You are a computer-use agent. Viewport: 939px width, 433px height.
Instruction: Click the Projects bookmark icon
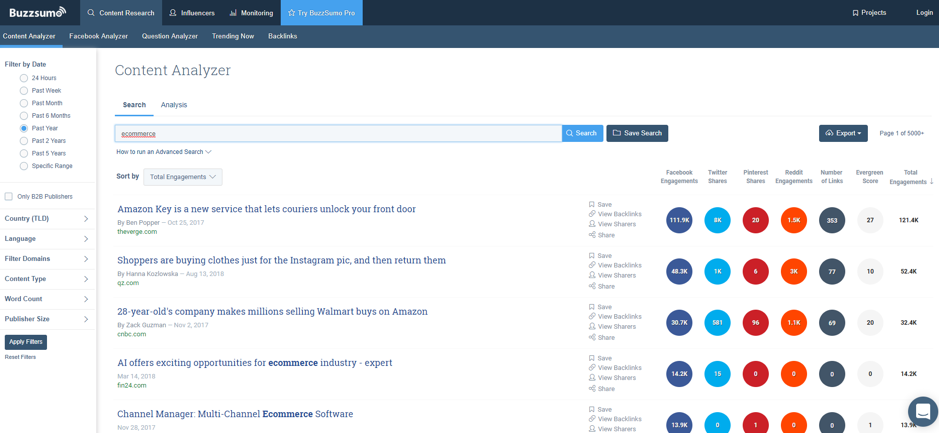click(x=855, y=13)
